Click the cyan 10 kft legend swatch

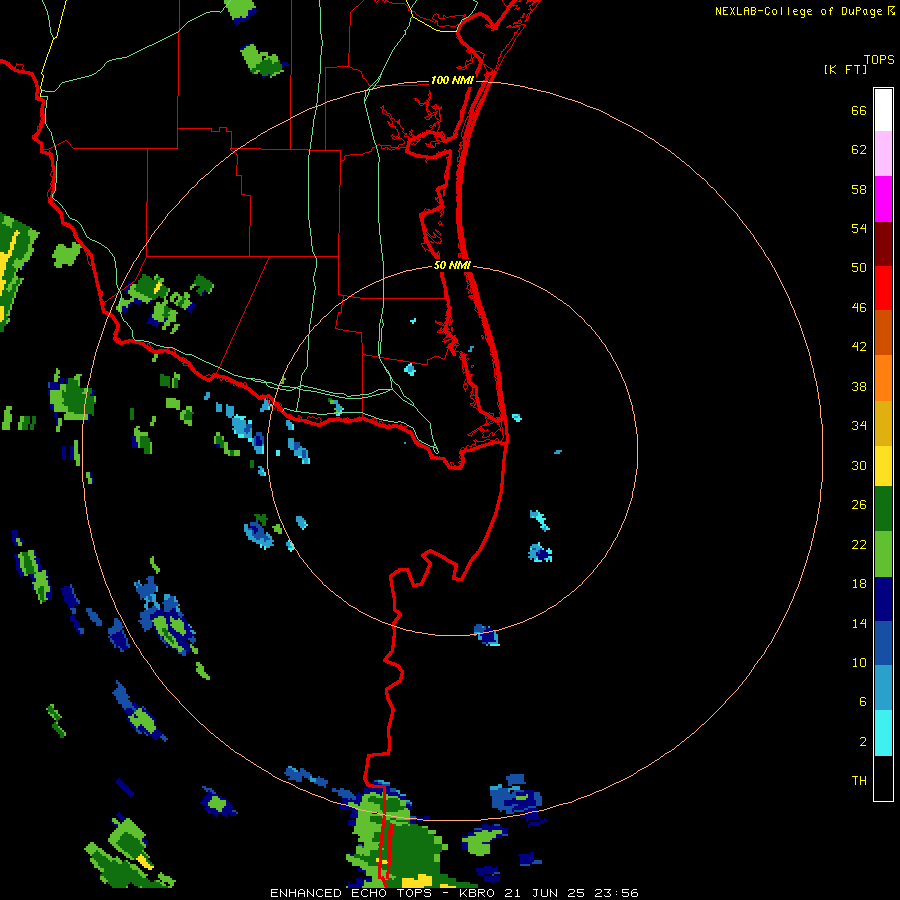coord(883,733)
